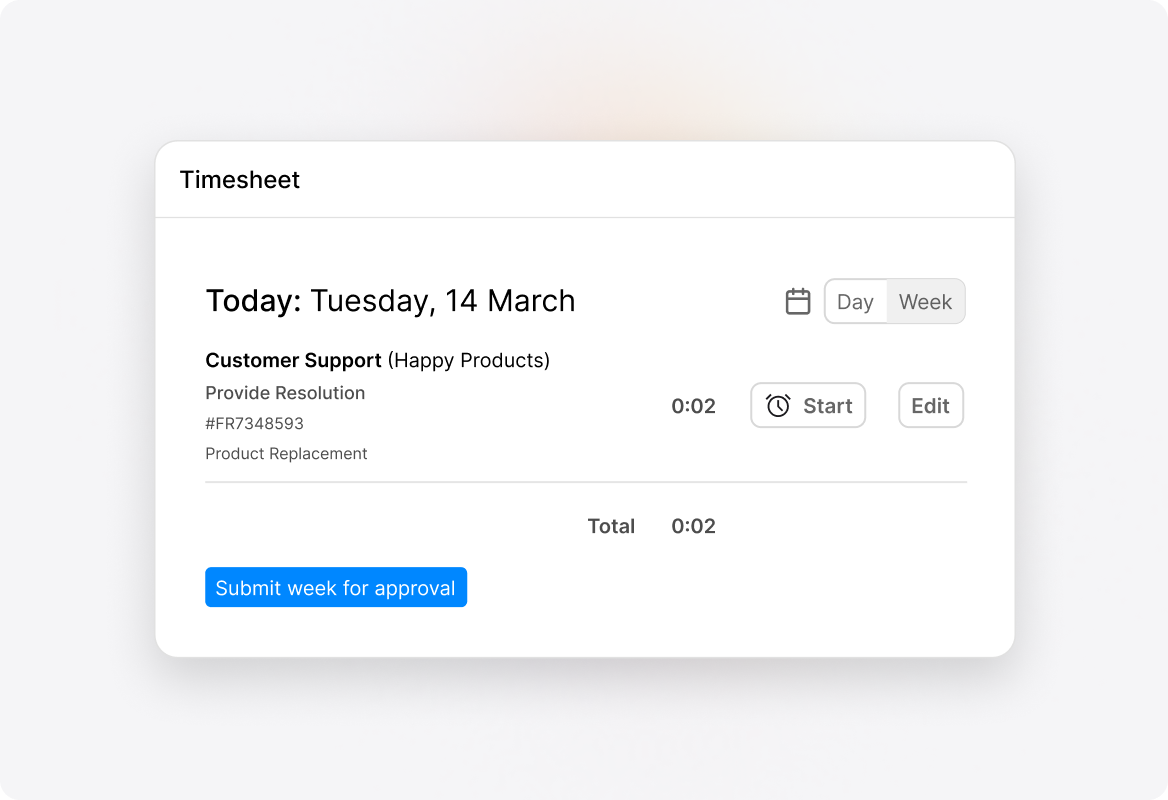The height and width of the screenshot is (800, 1168).
Task: Click the Total 0:02 time value
Action: pyautogui.click(x=693, y=526)
